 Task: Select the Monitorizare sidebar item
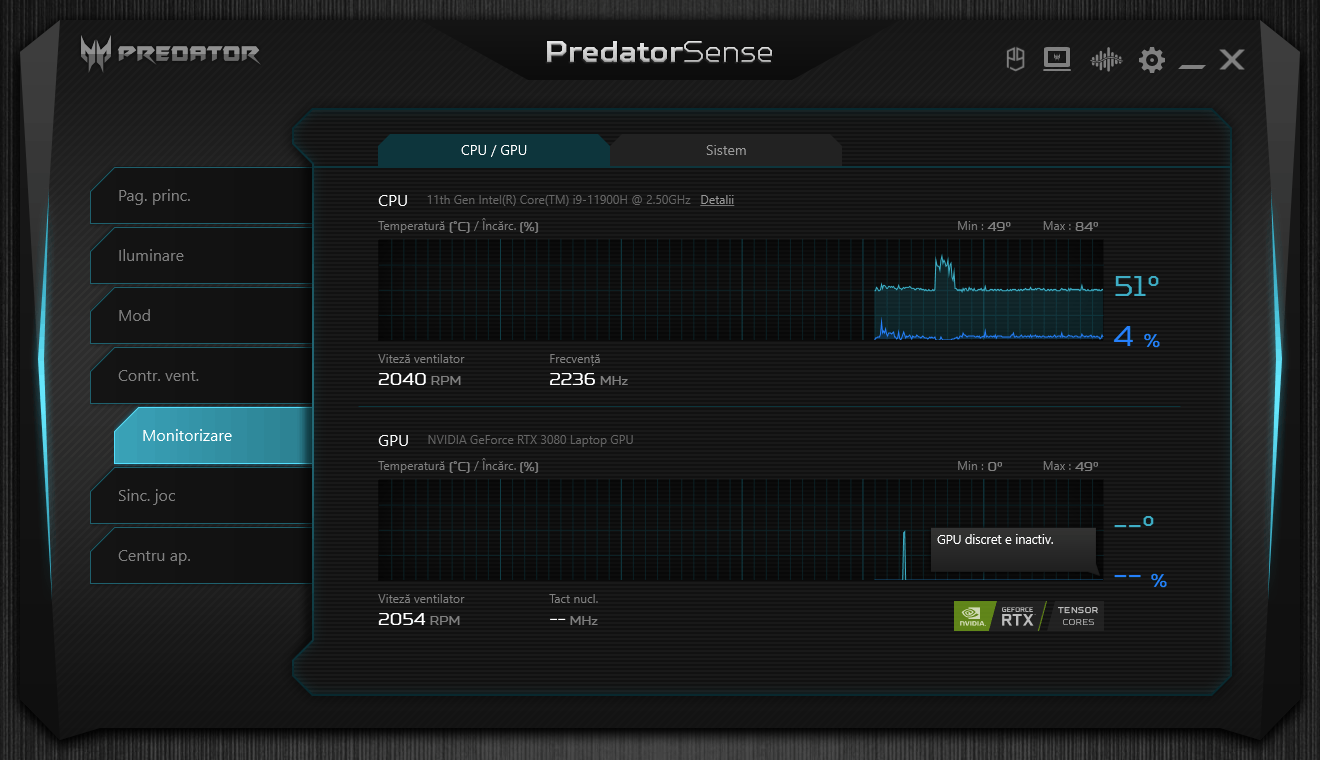pos(213,436)
